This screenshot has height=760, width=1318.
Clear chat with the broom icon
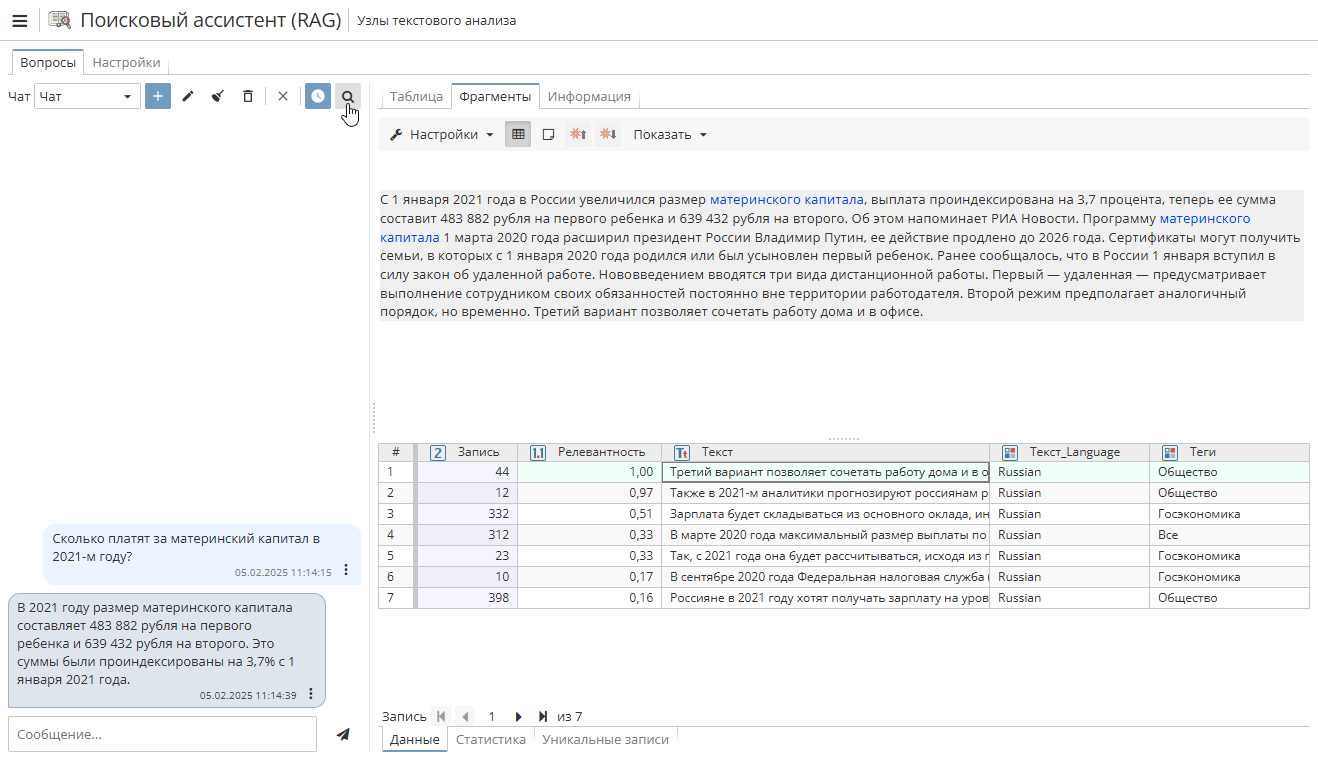tap(217, 96)
